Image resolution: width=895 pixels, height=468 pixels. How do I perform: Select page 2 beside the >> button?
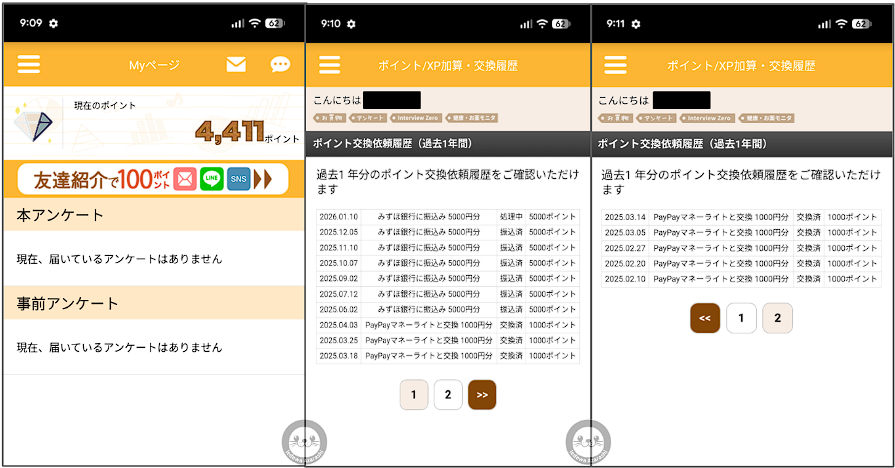point(447,394)
